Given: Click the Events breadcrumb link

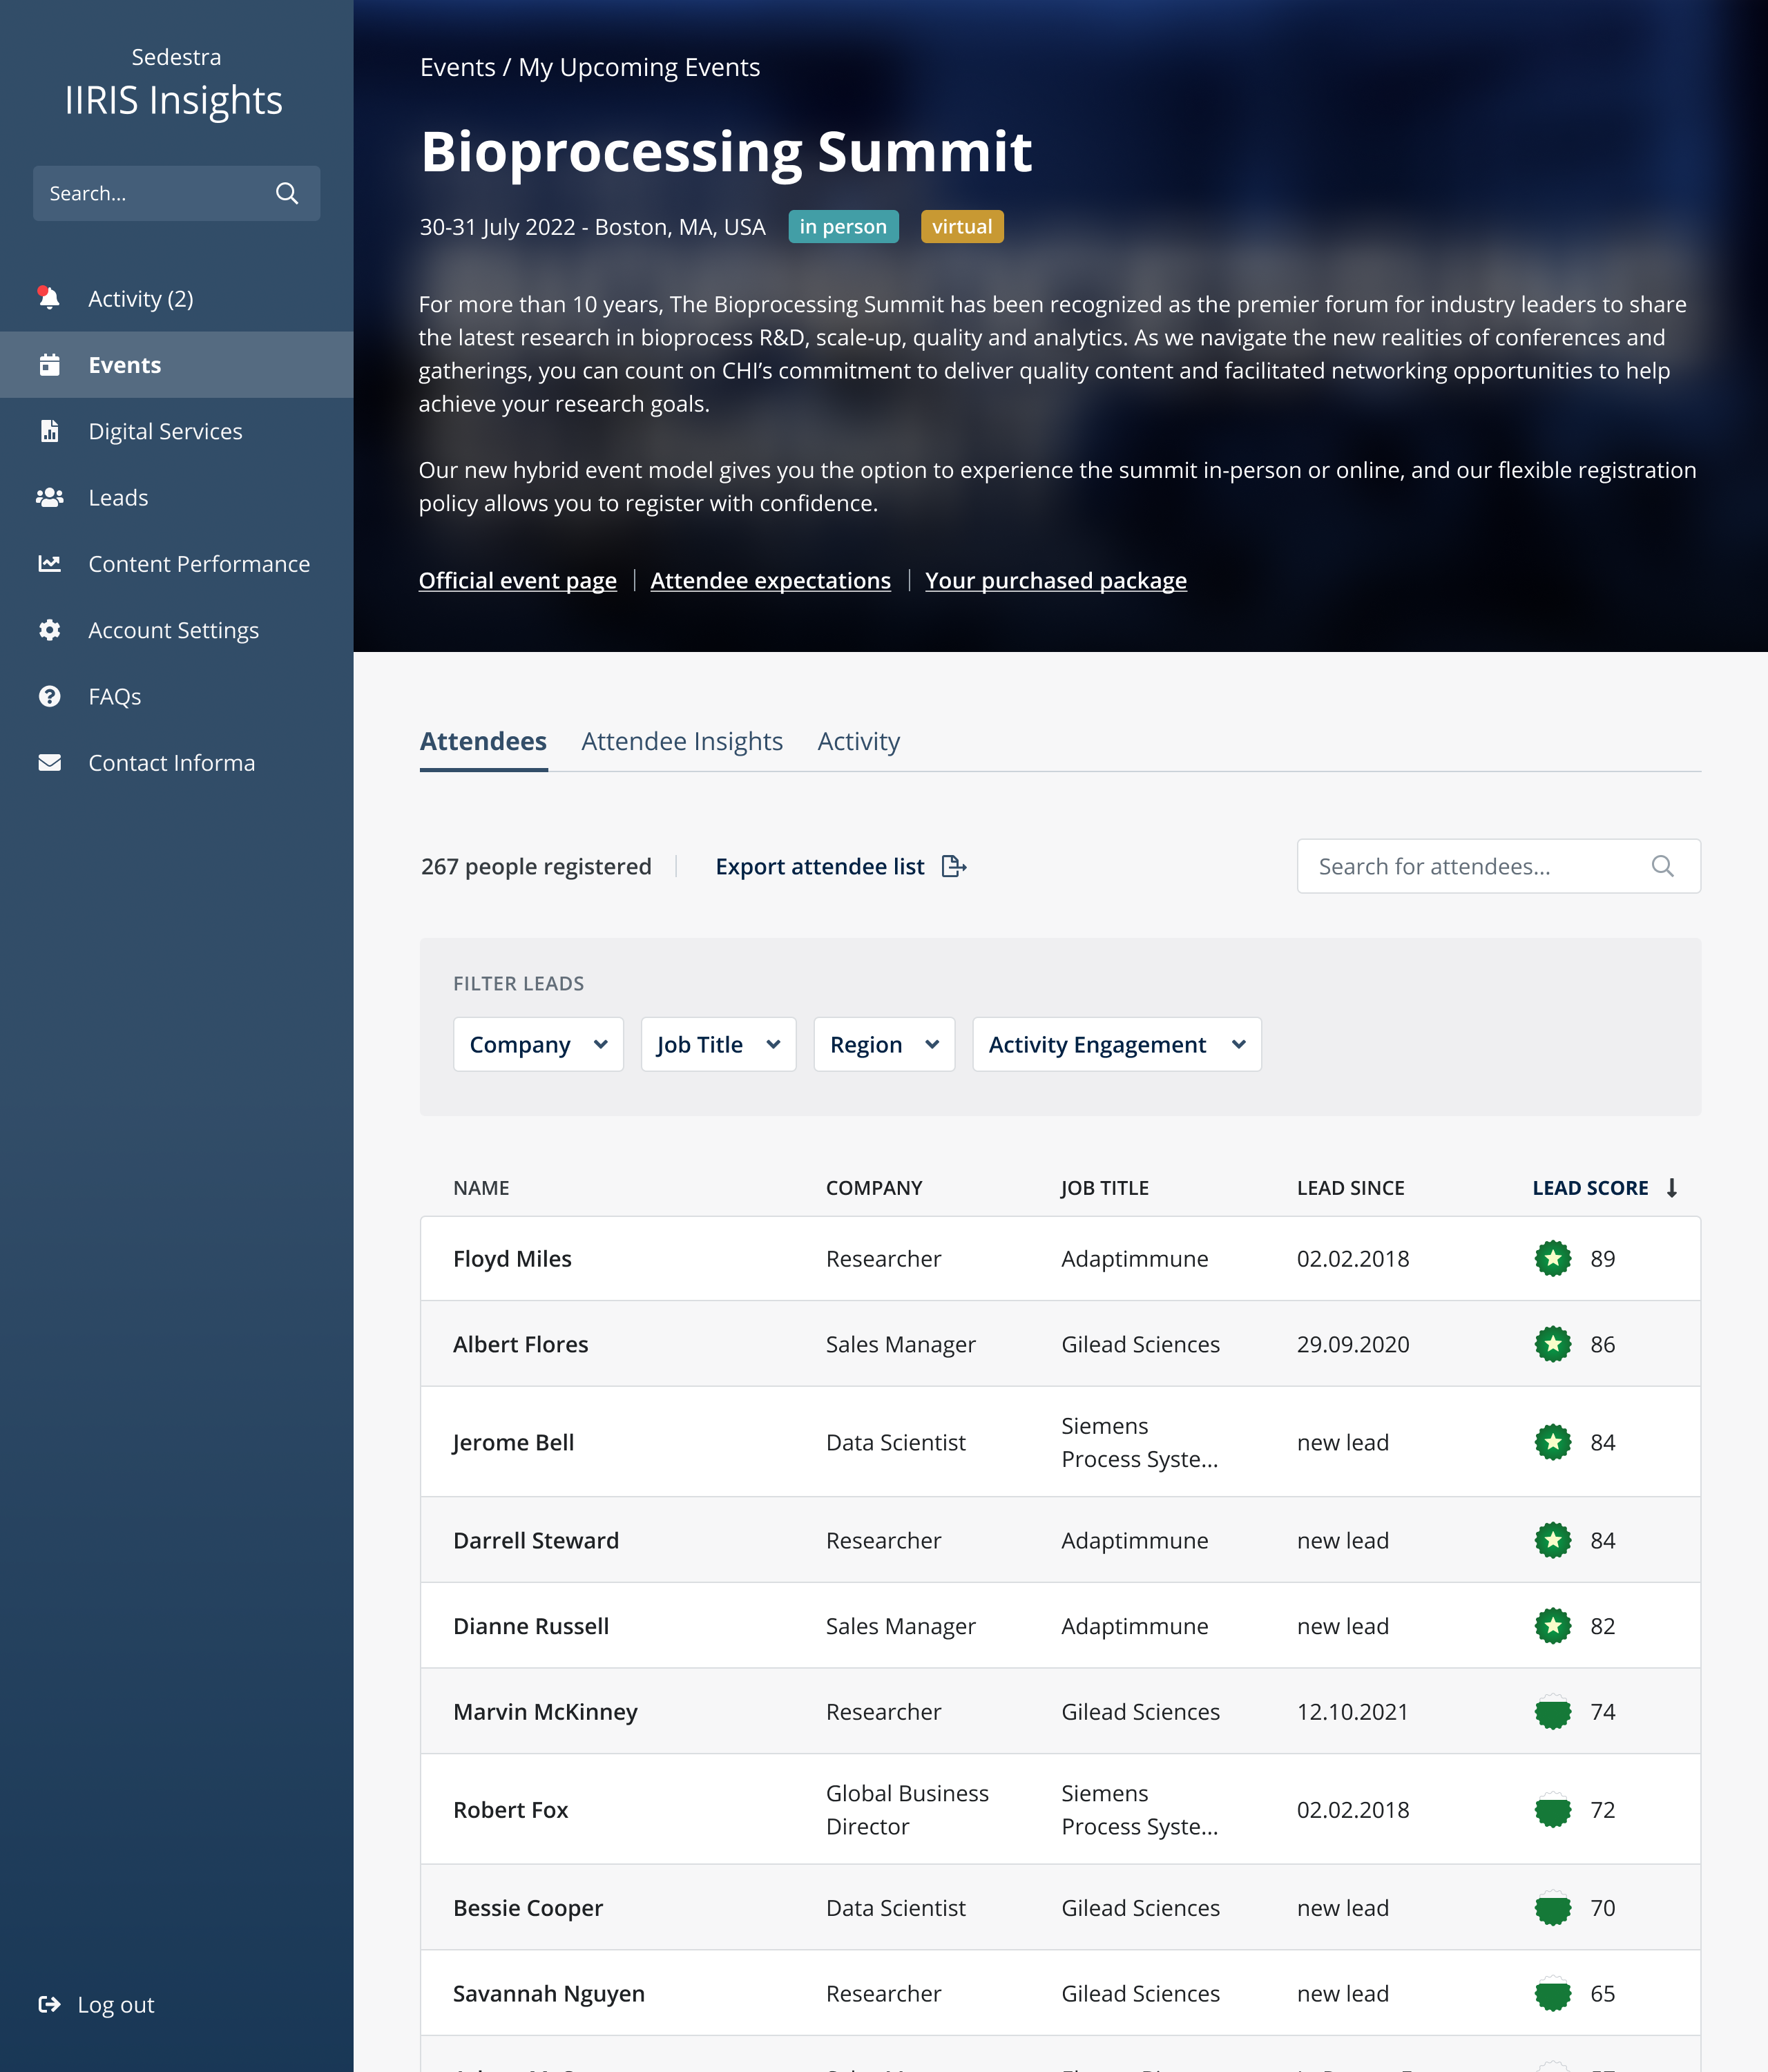Looking at the screenshot, I should pyautogui.click(x=457, y=67).
